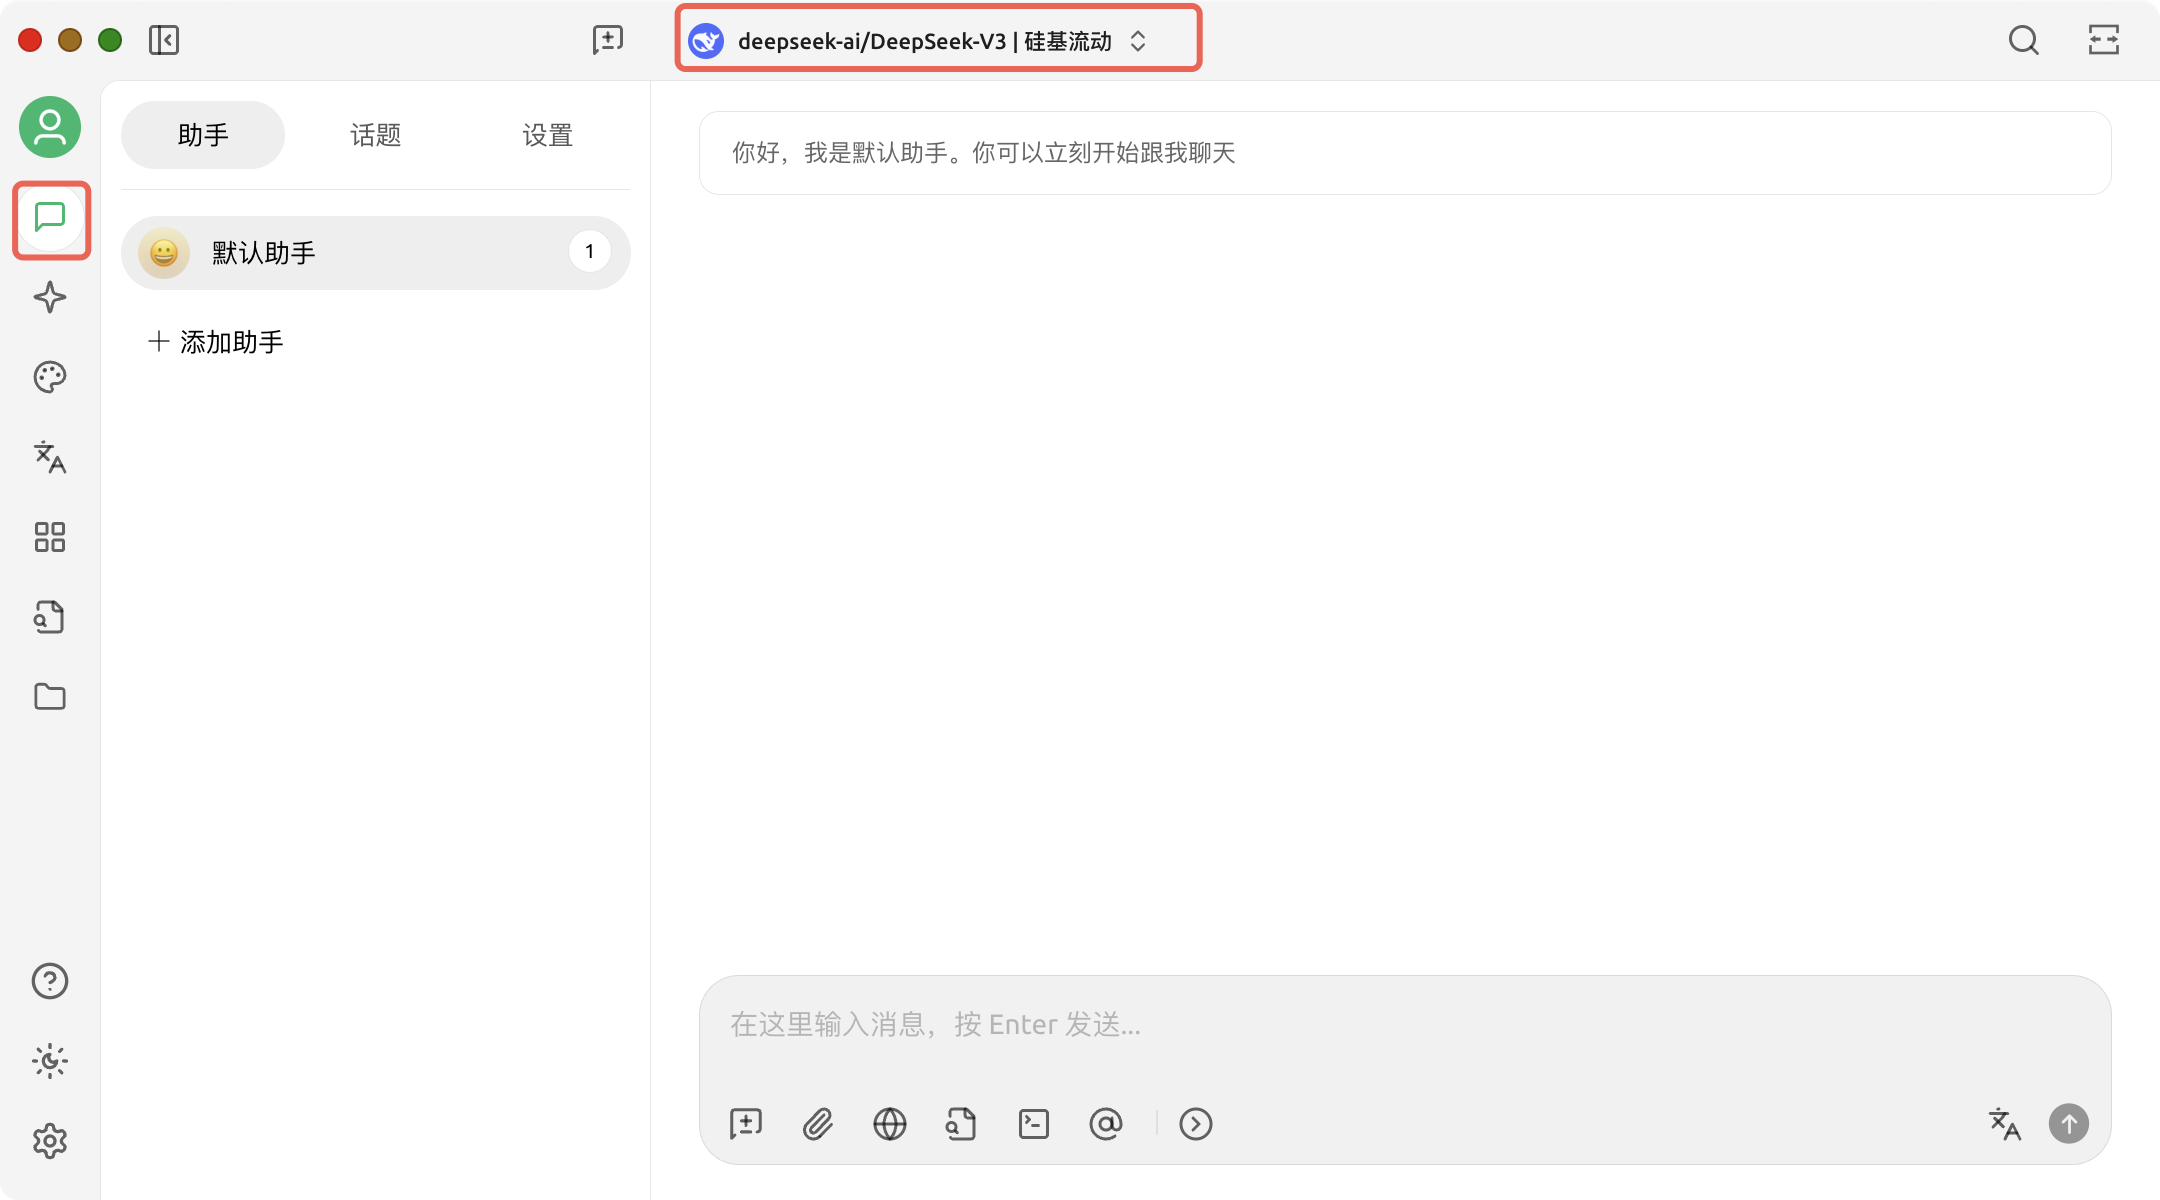Open the mini apps grid icon
Screen dimensions: 2160x1200
50,537
